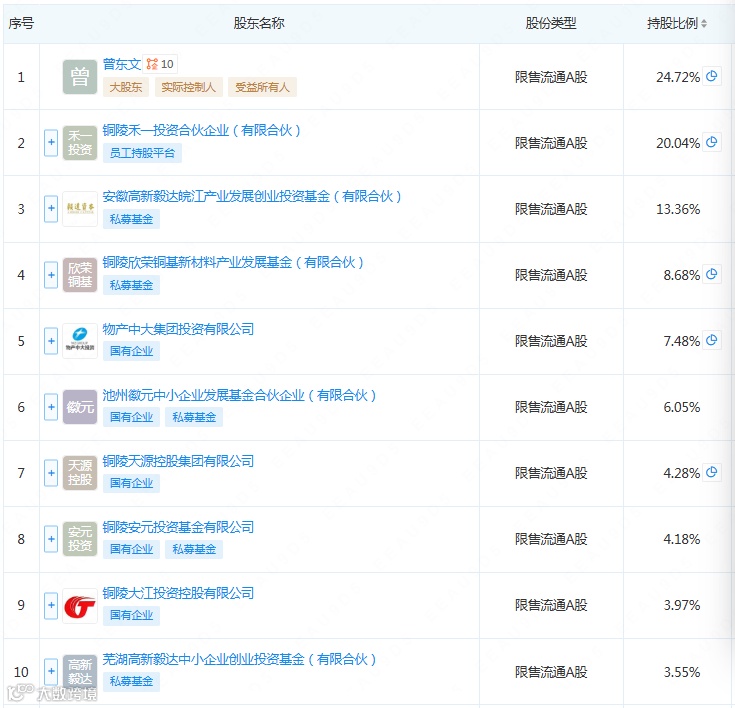Image resolution: width=735 pixels, height=708 pixels.
Task: Expand row 5 物产中大集团投资
Action: [51, 341]
